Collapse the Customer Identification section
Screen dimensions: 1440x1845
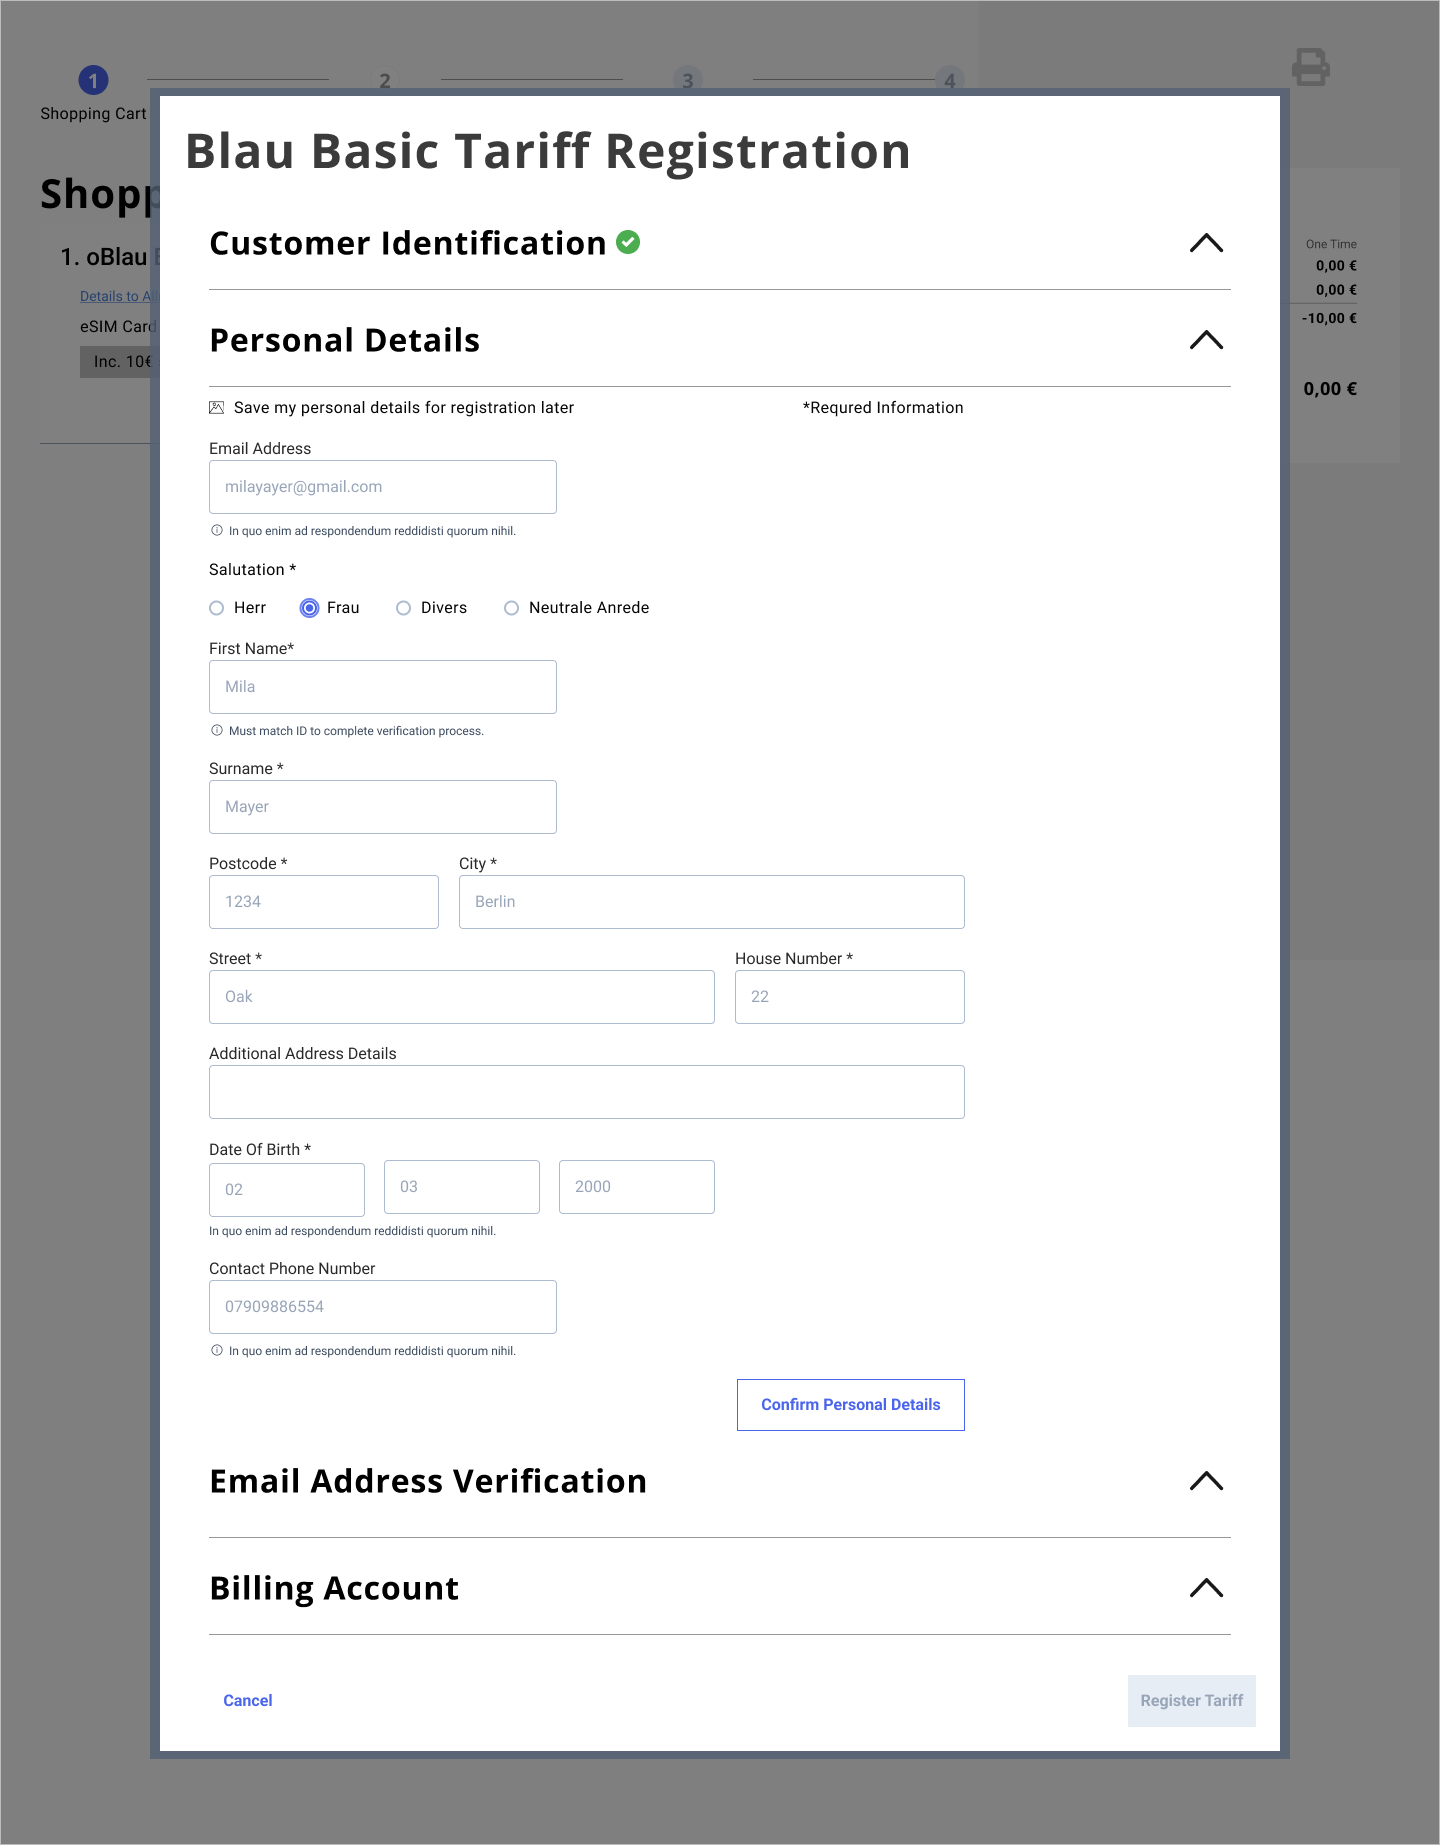tap(1206, 243)
